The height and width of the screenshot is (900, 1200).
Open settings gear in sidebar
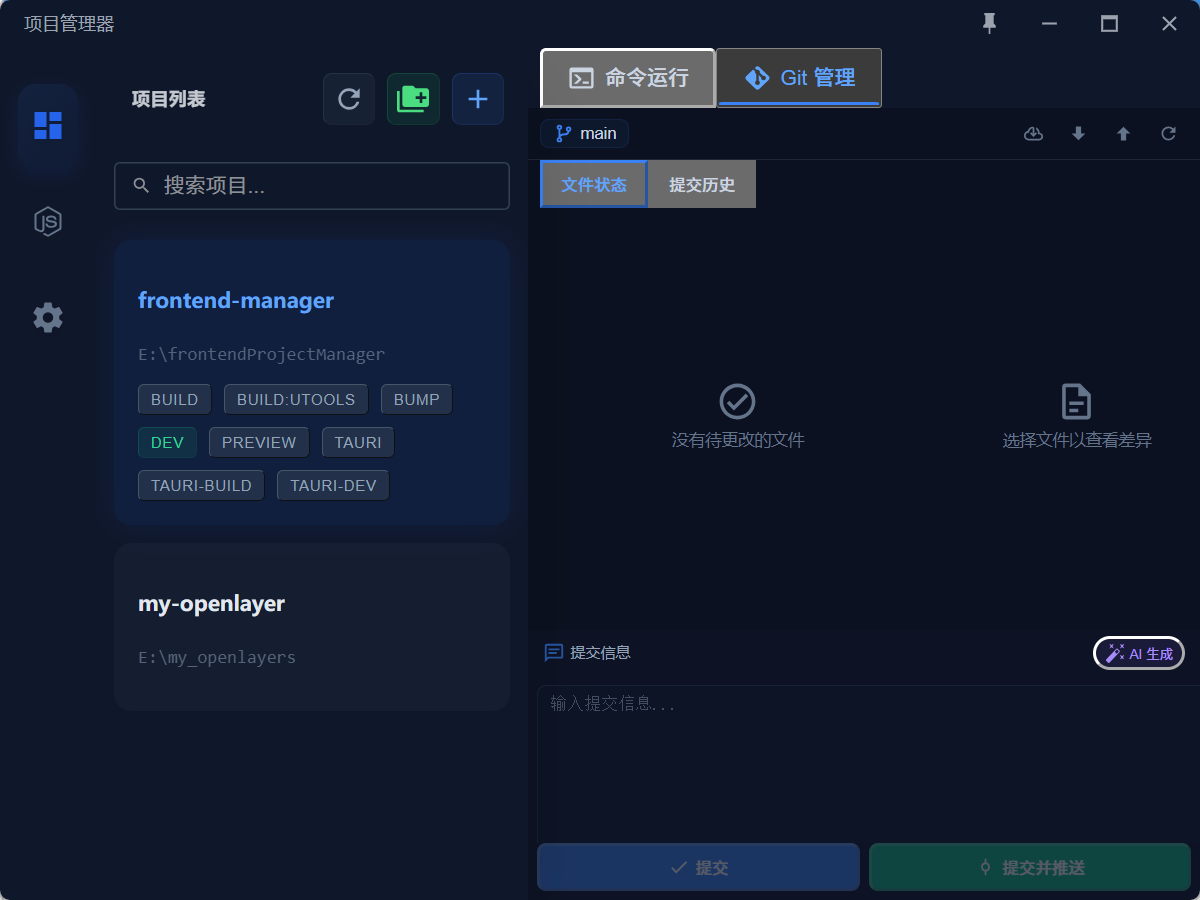48,318
